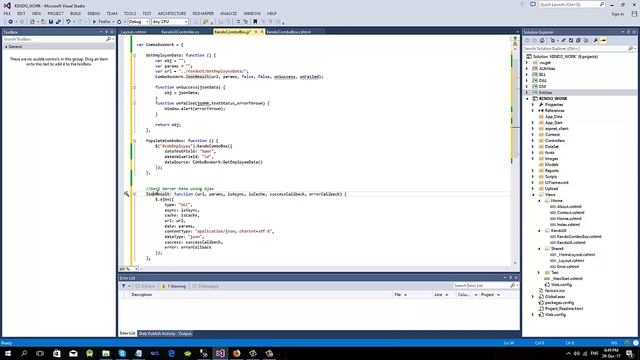This screenshot has height=360, width=640.
Task: Toggle auto-hide pin on Error List panel
Action: pos(510,278)
